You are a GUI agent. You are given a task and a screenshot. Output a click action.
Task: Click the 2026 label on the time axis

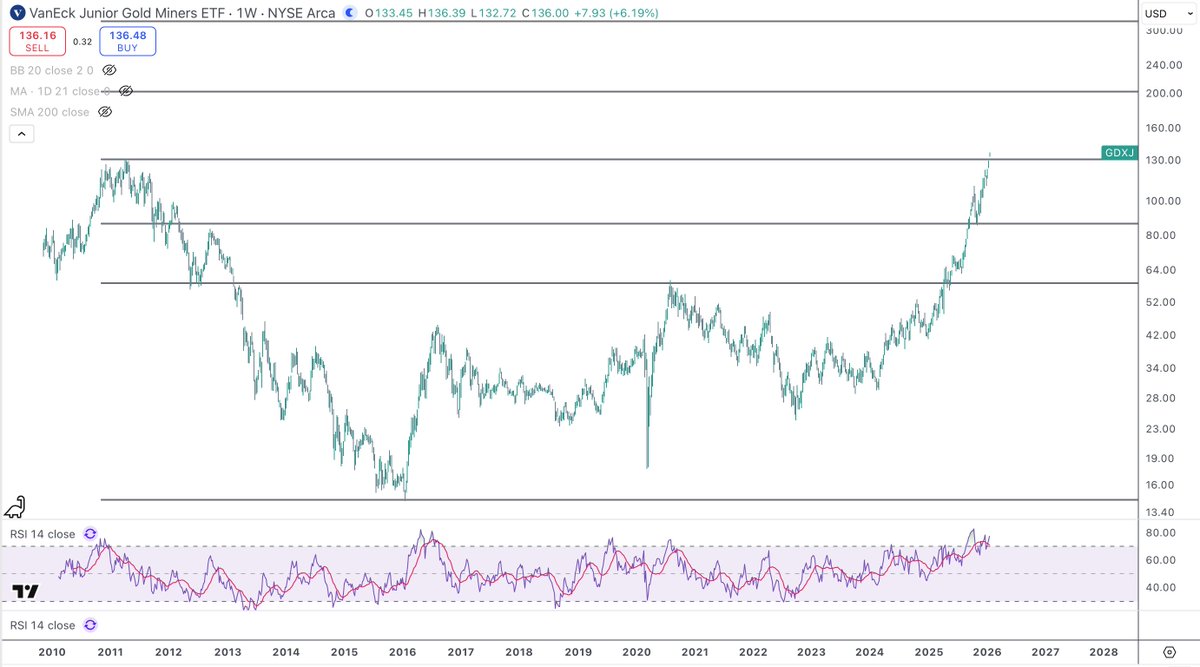point(987,651)
